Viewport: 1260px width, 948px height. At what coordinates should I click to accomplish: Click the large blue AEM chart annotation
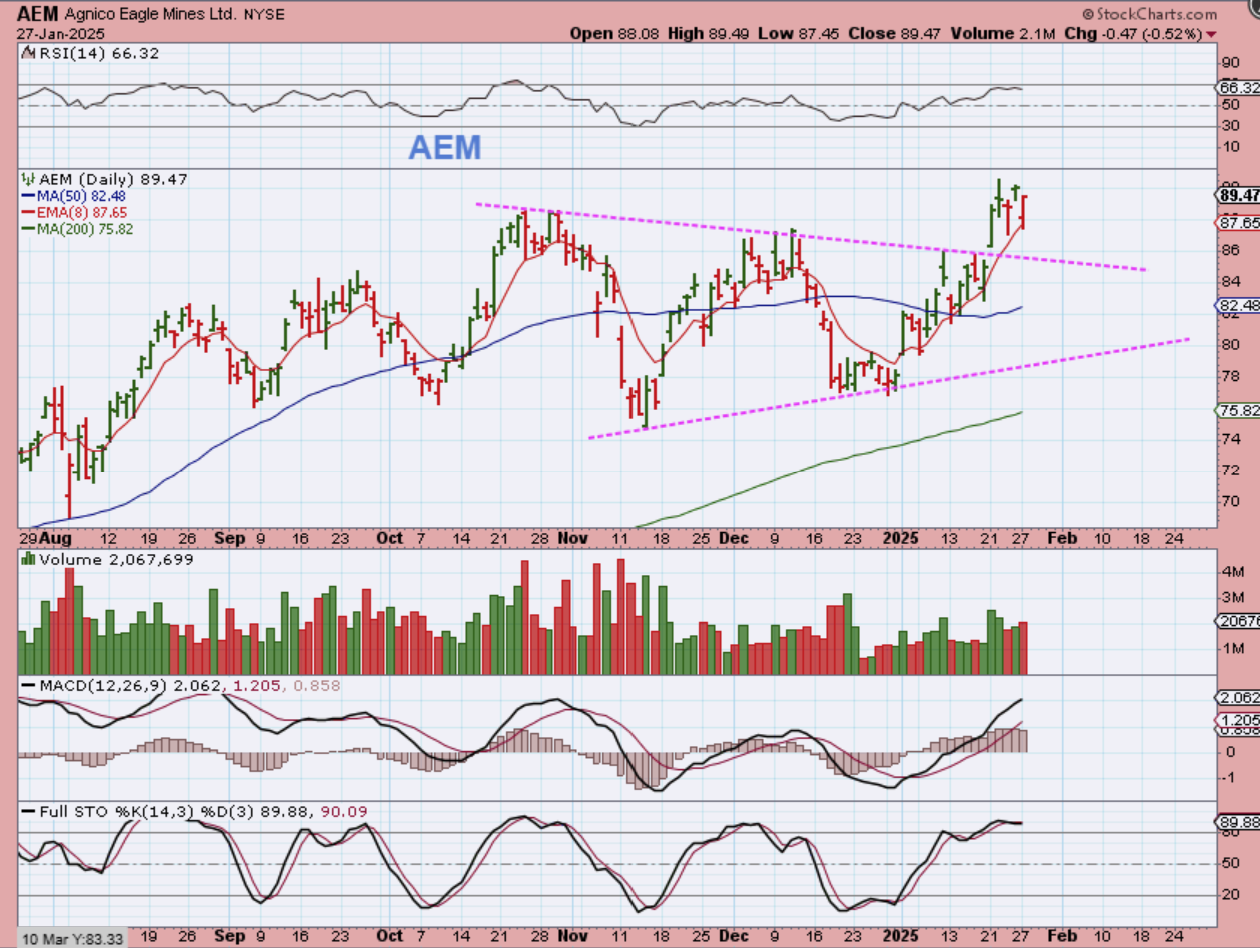coord(445,148)
